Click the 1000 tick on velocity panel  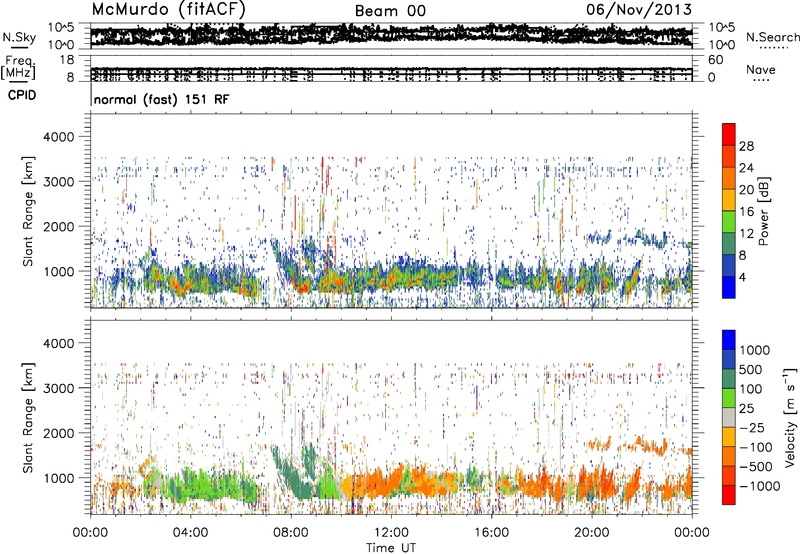pyautogui.click(x=59, y=479)
